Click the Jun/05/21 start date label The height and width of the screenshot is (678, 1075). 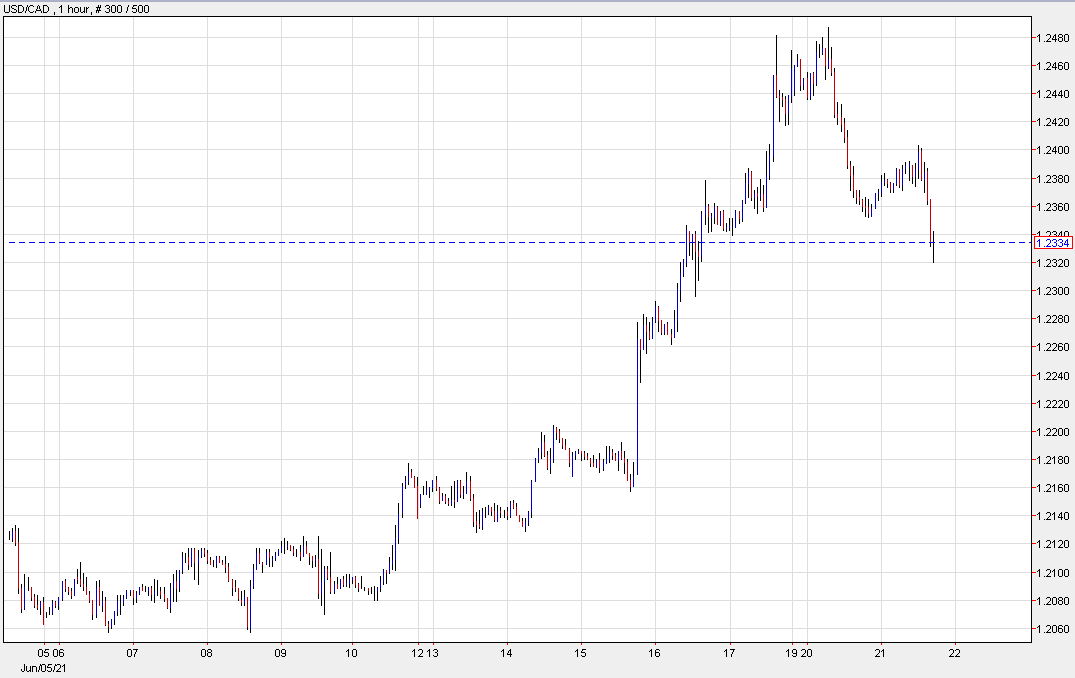(47, 667)
